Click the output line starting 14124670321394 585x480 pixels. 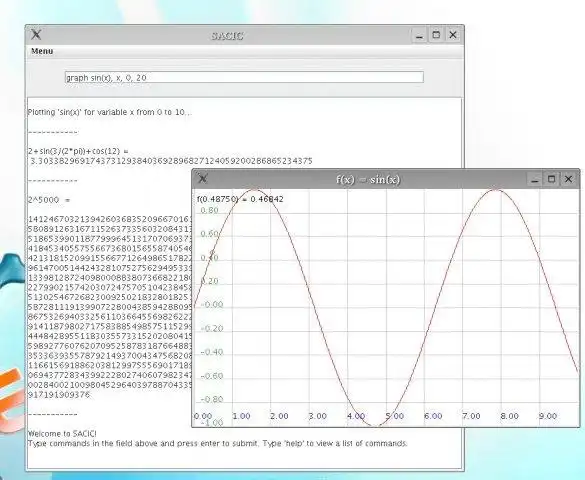tap(110, 219)
